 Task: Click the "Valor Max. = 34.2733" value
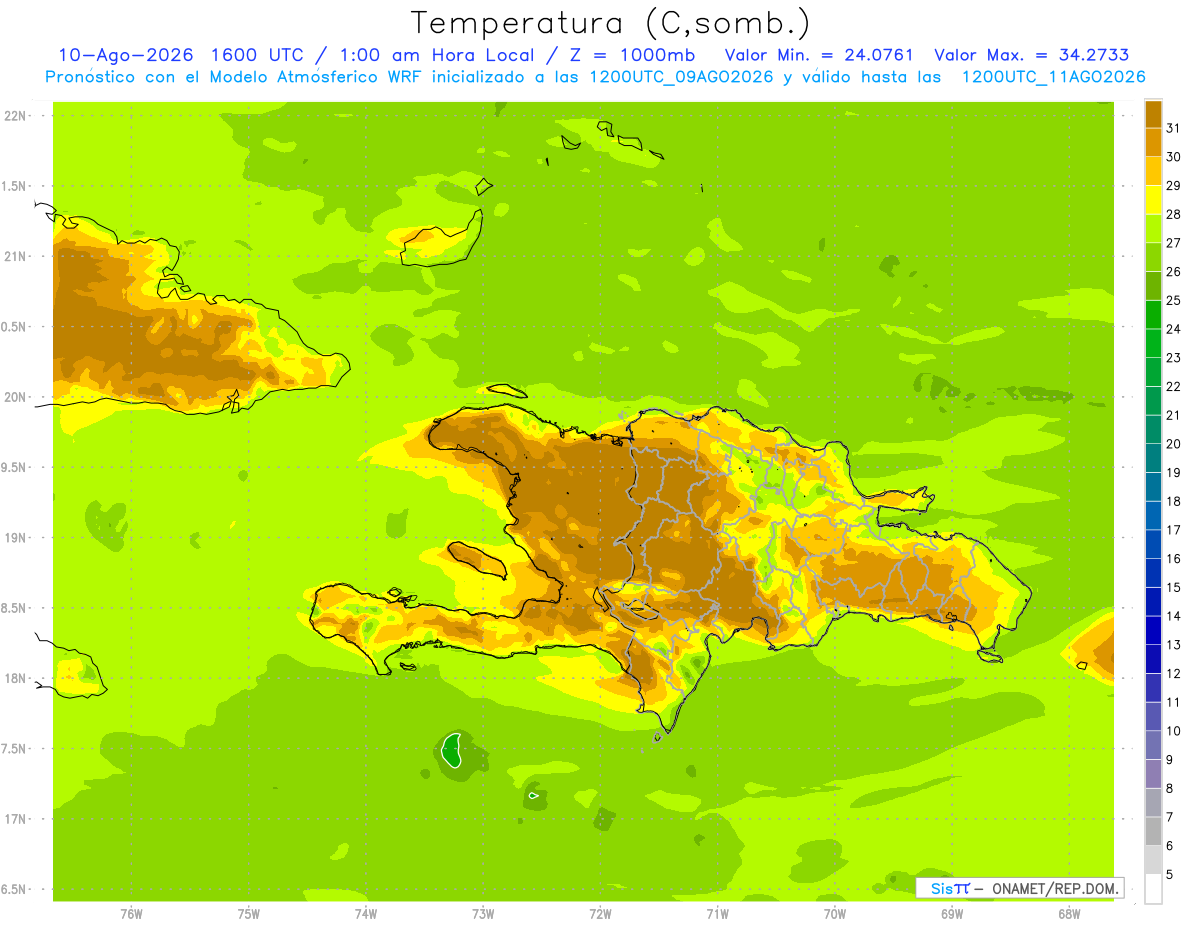[x=1031, y=56]
